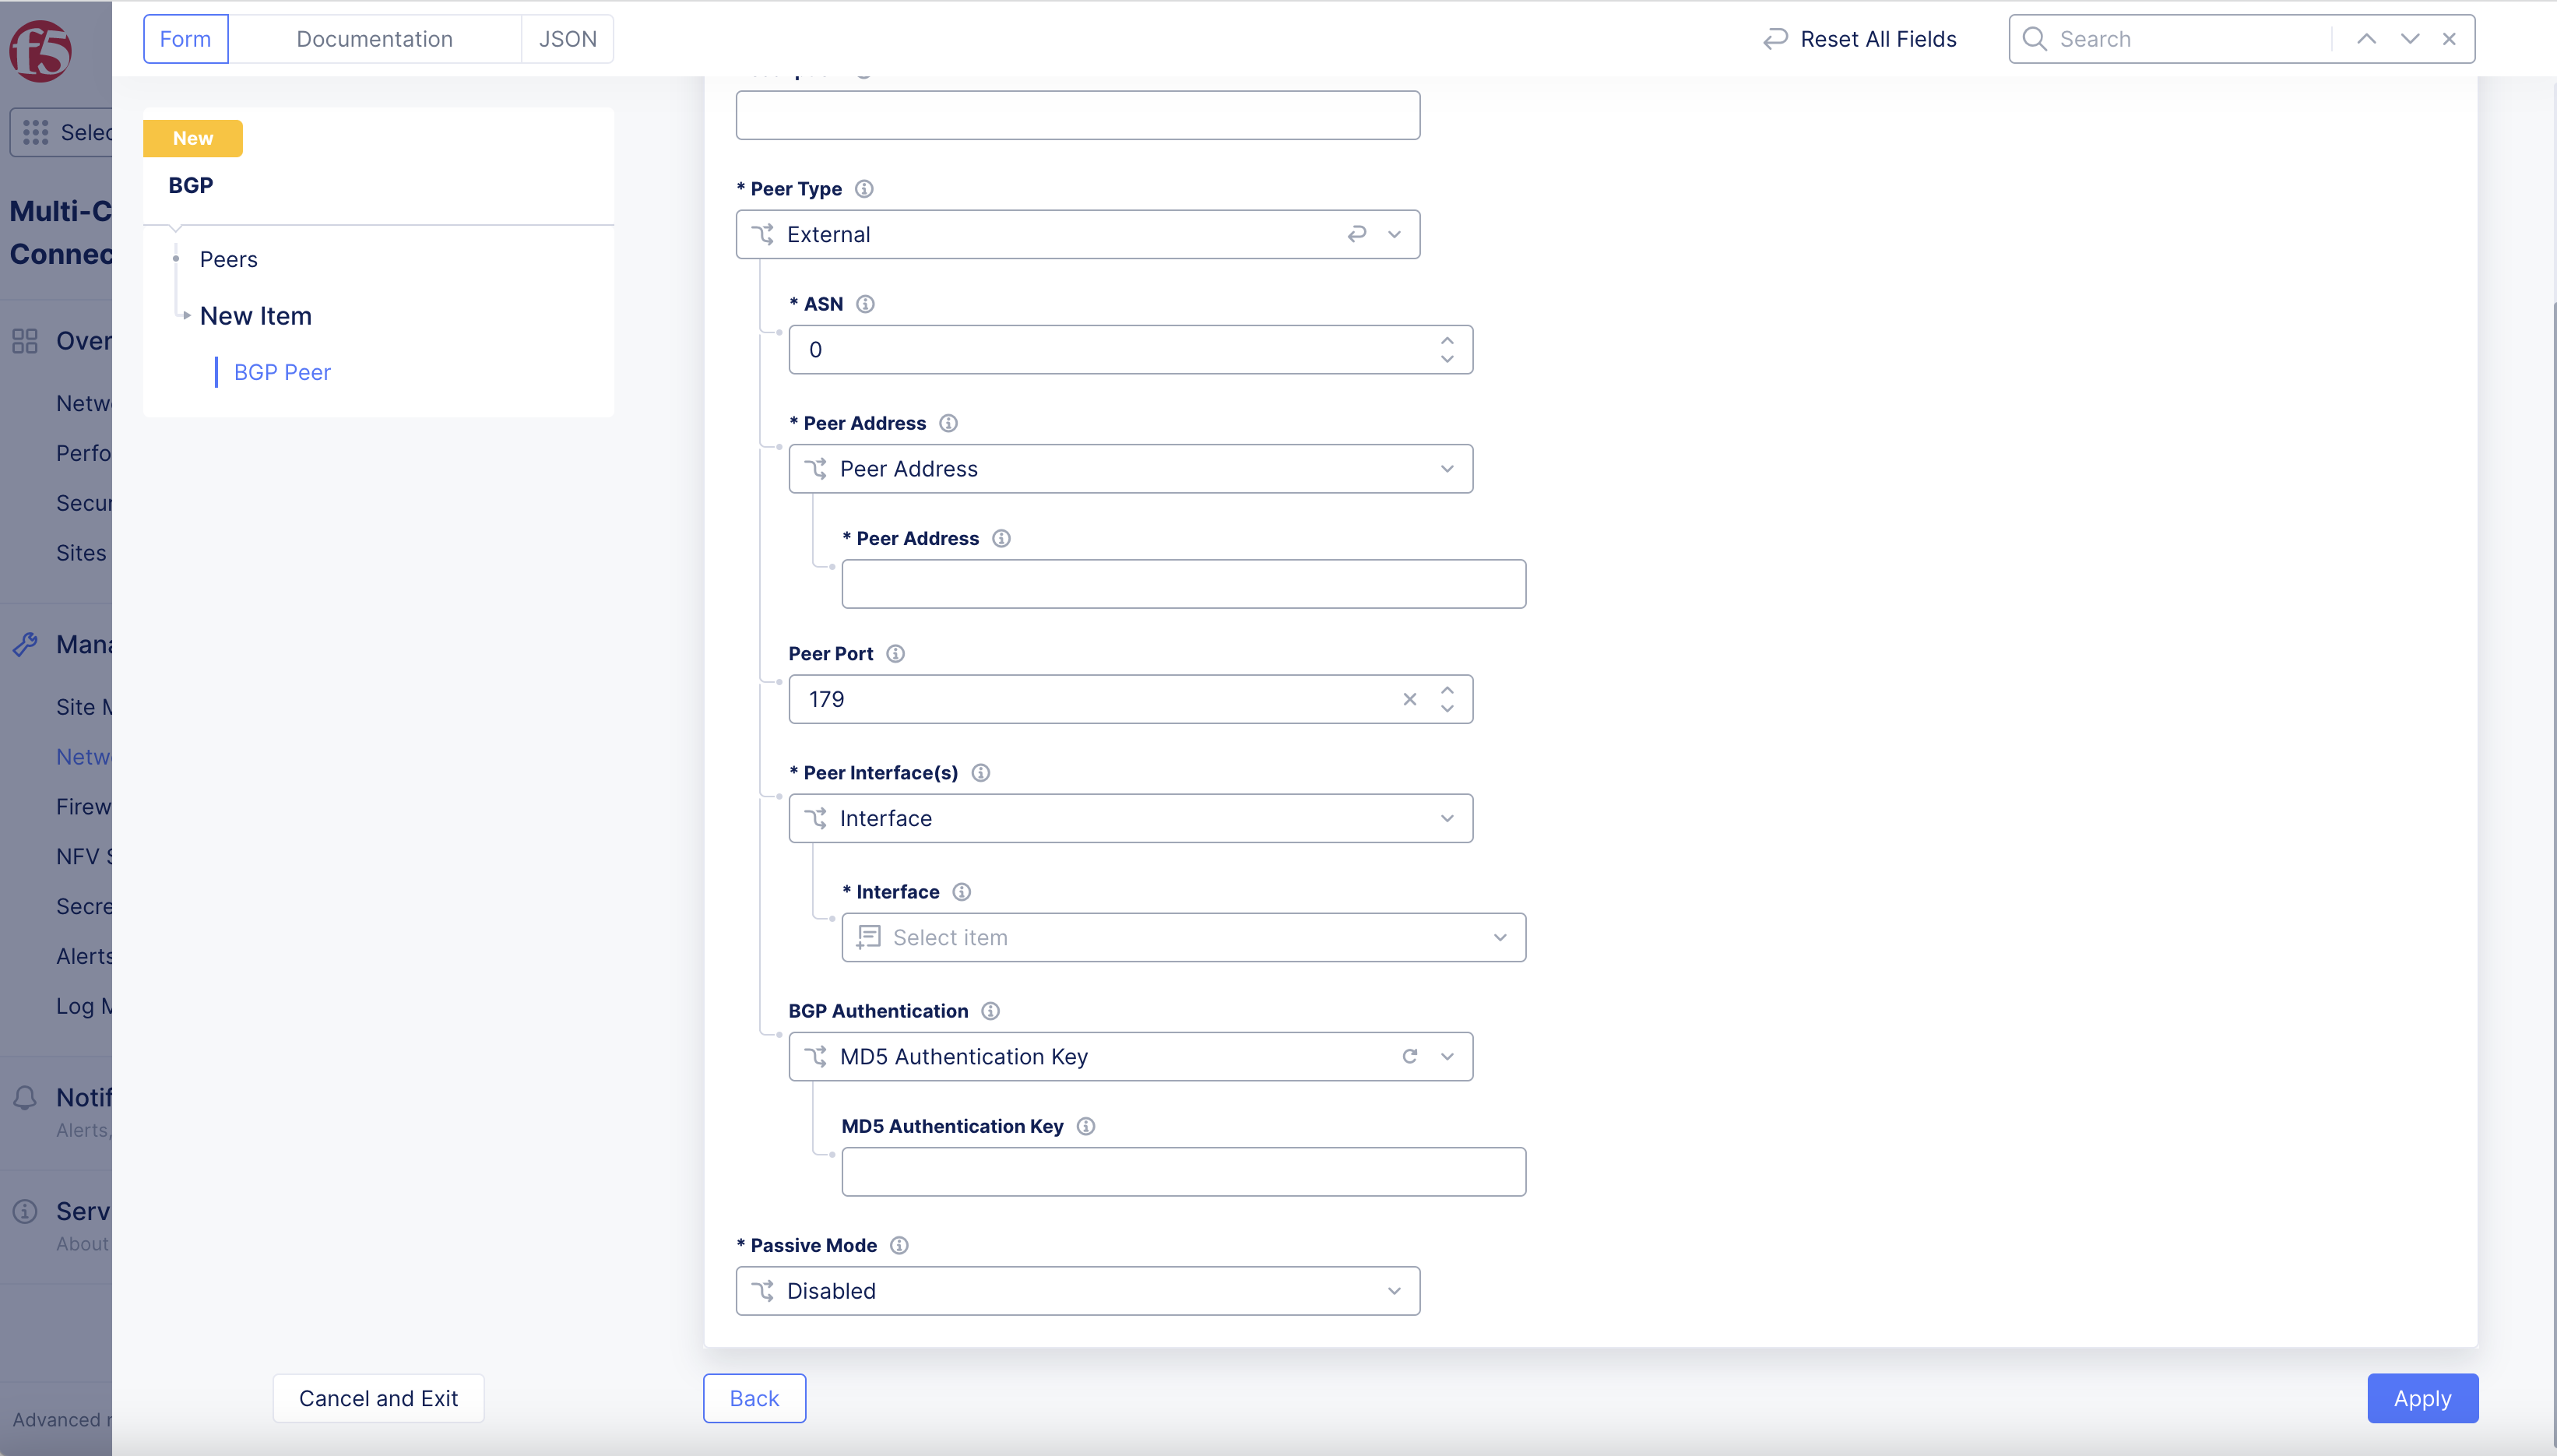Click the Peer Port number field
Screen dimensions: 2557x1456
pyautogui.click(x=1130, y=699)
